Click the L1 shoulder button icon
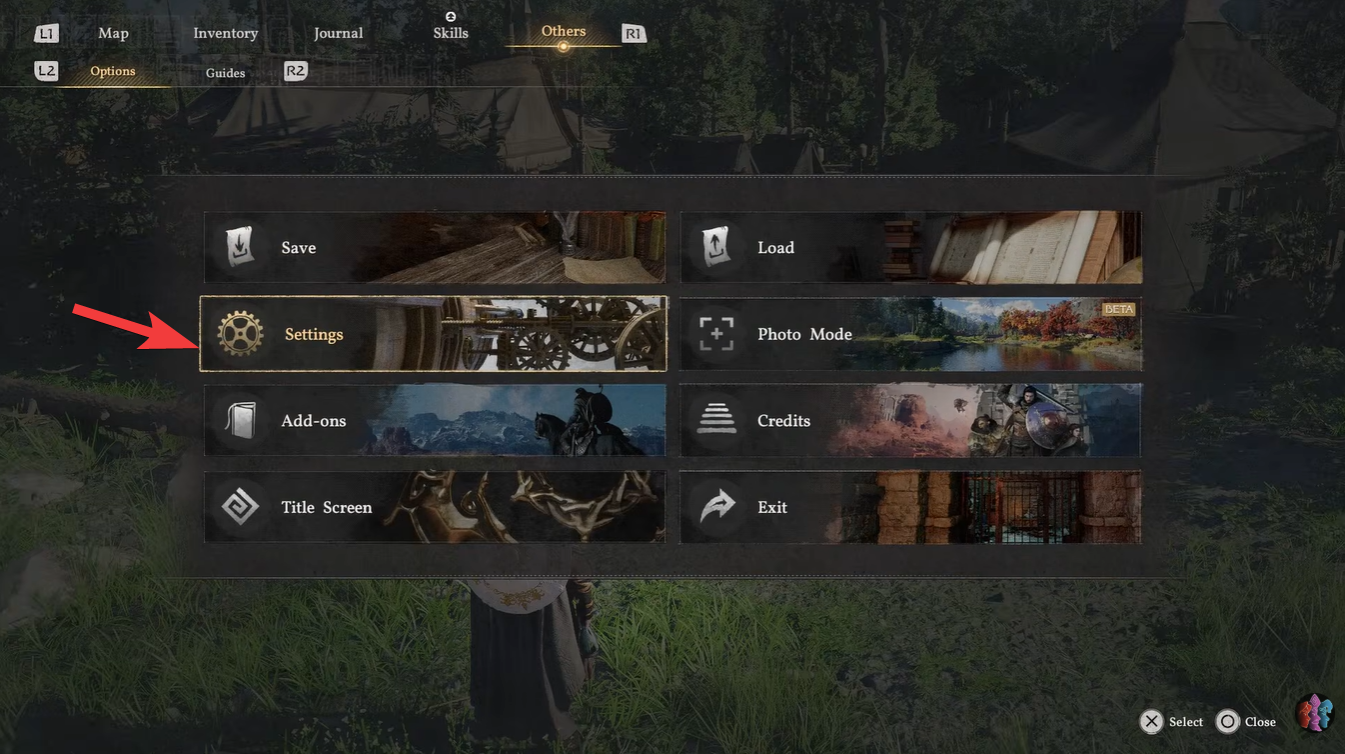The height and width of the screenshot is (754, 1345). click(x=46, y=34)
